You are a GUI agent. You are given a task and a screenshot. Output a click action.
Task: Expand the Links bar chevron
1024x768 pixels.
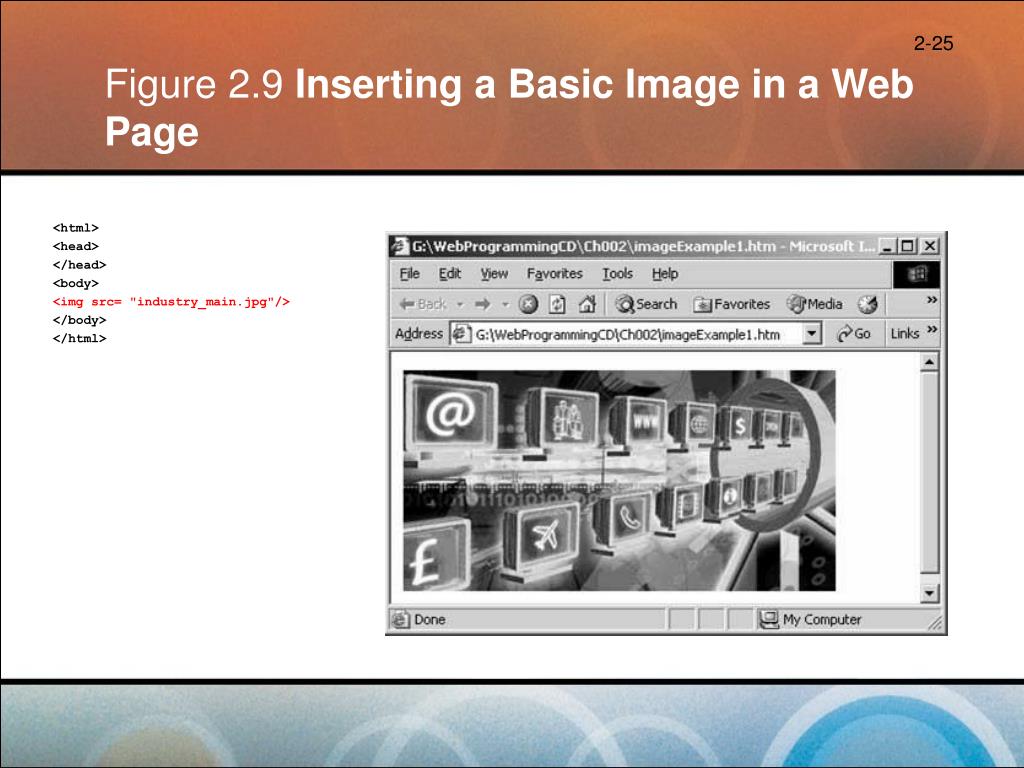click(932, 329)
